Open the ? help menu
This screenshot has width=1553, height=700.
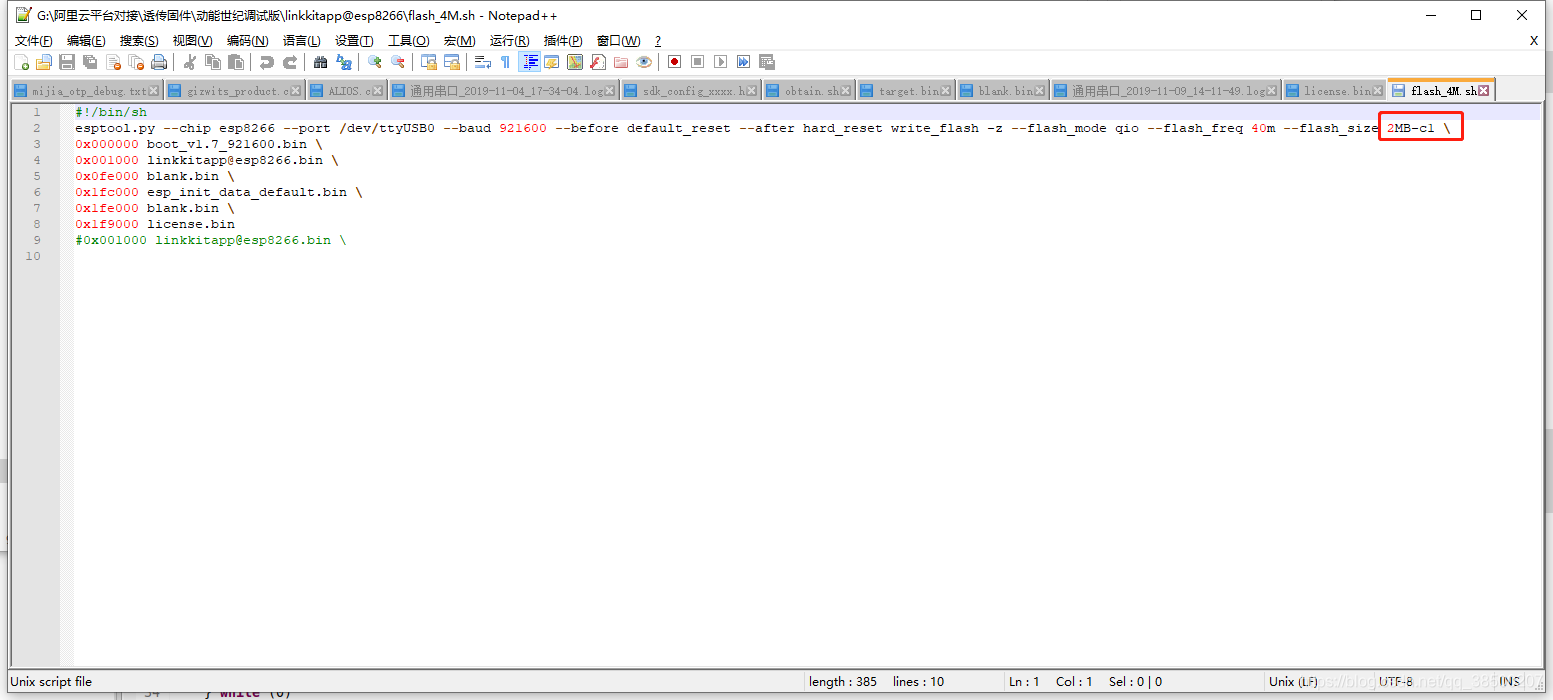(658, 41)
